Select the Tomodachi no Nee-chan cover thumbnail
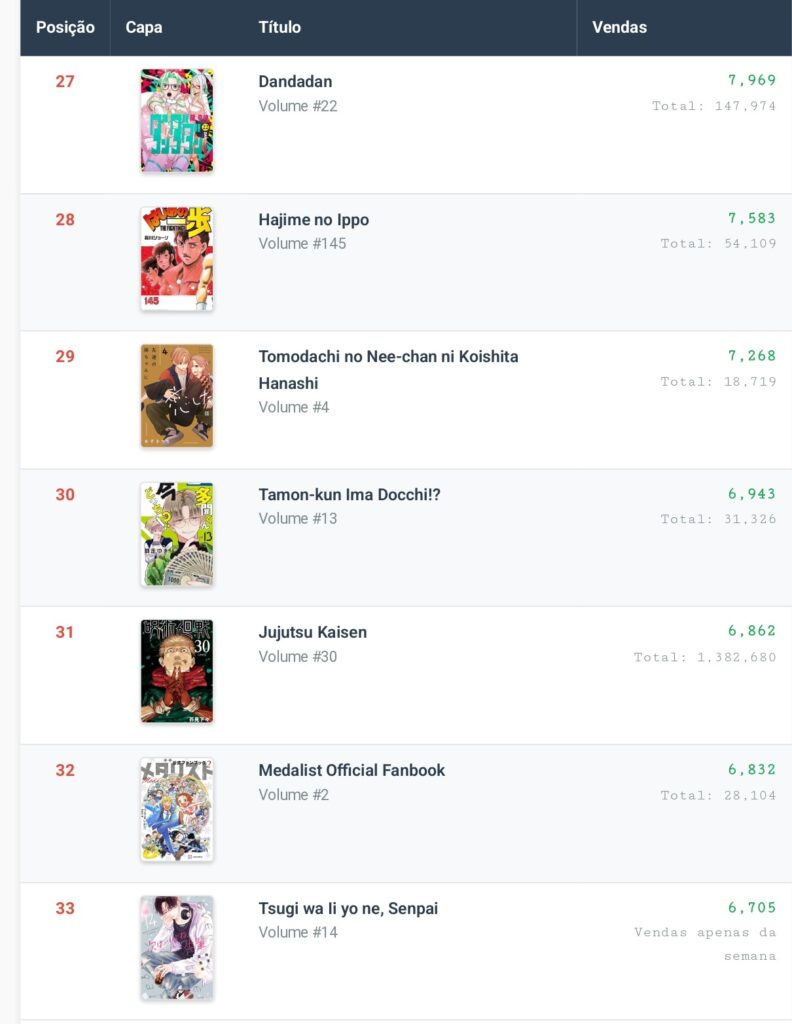Screen dimensions: 792x1024 [x=177, y=396]
